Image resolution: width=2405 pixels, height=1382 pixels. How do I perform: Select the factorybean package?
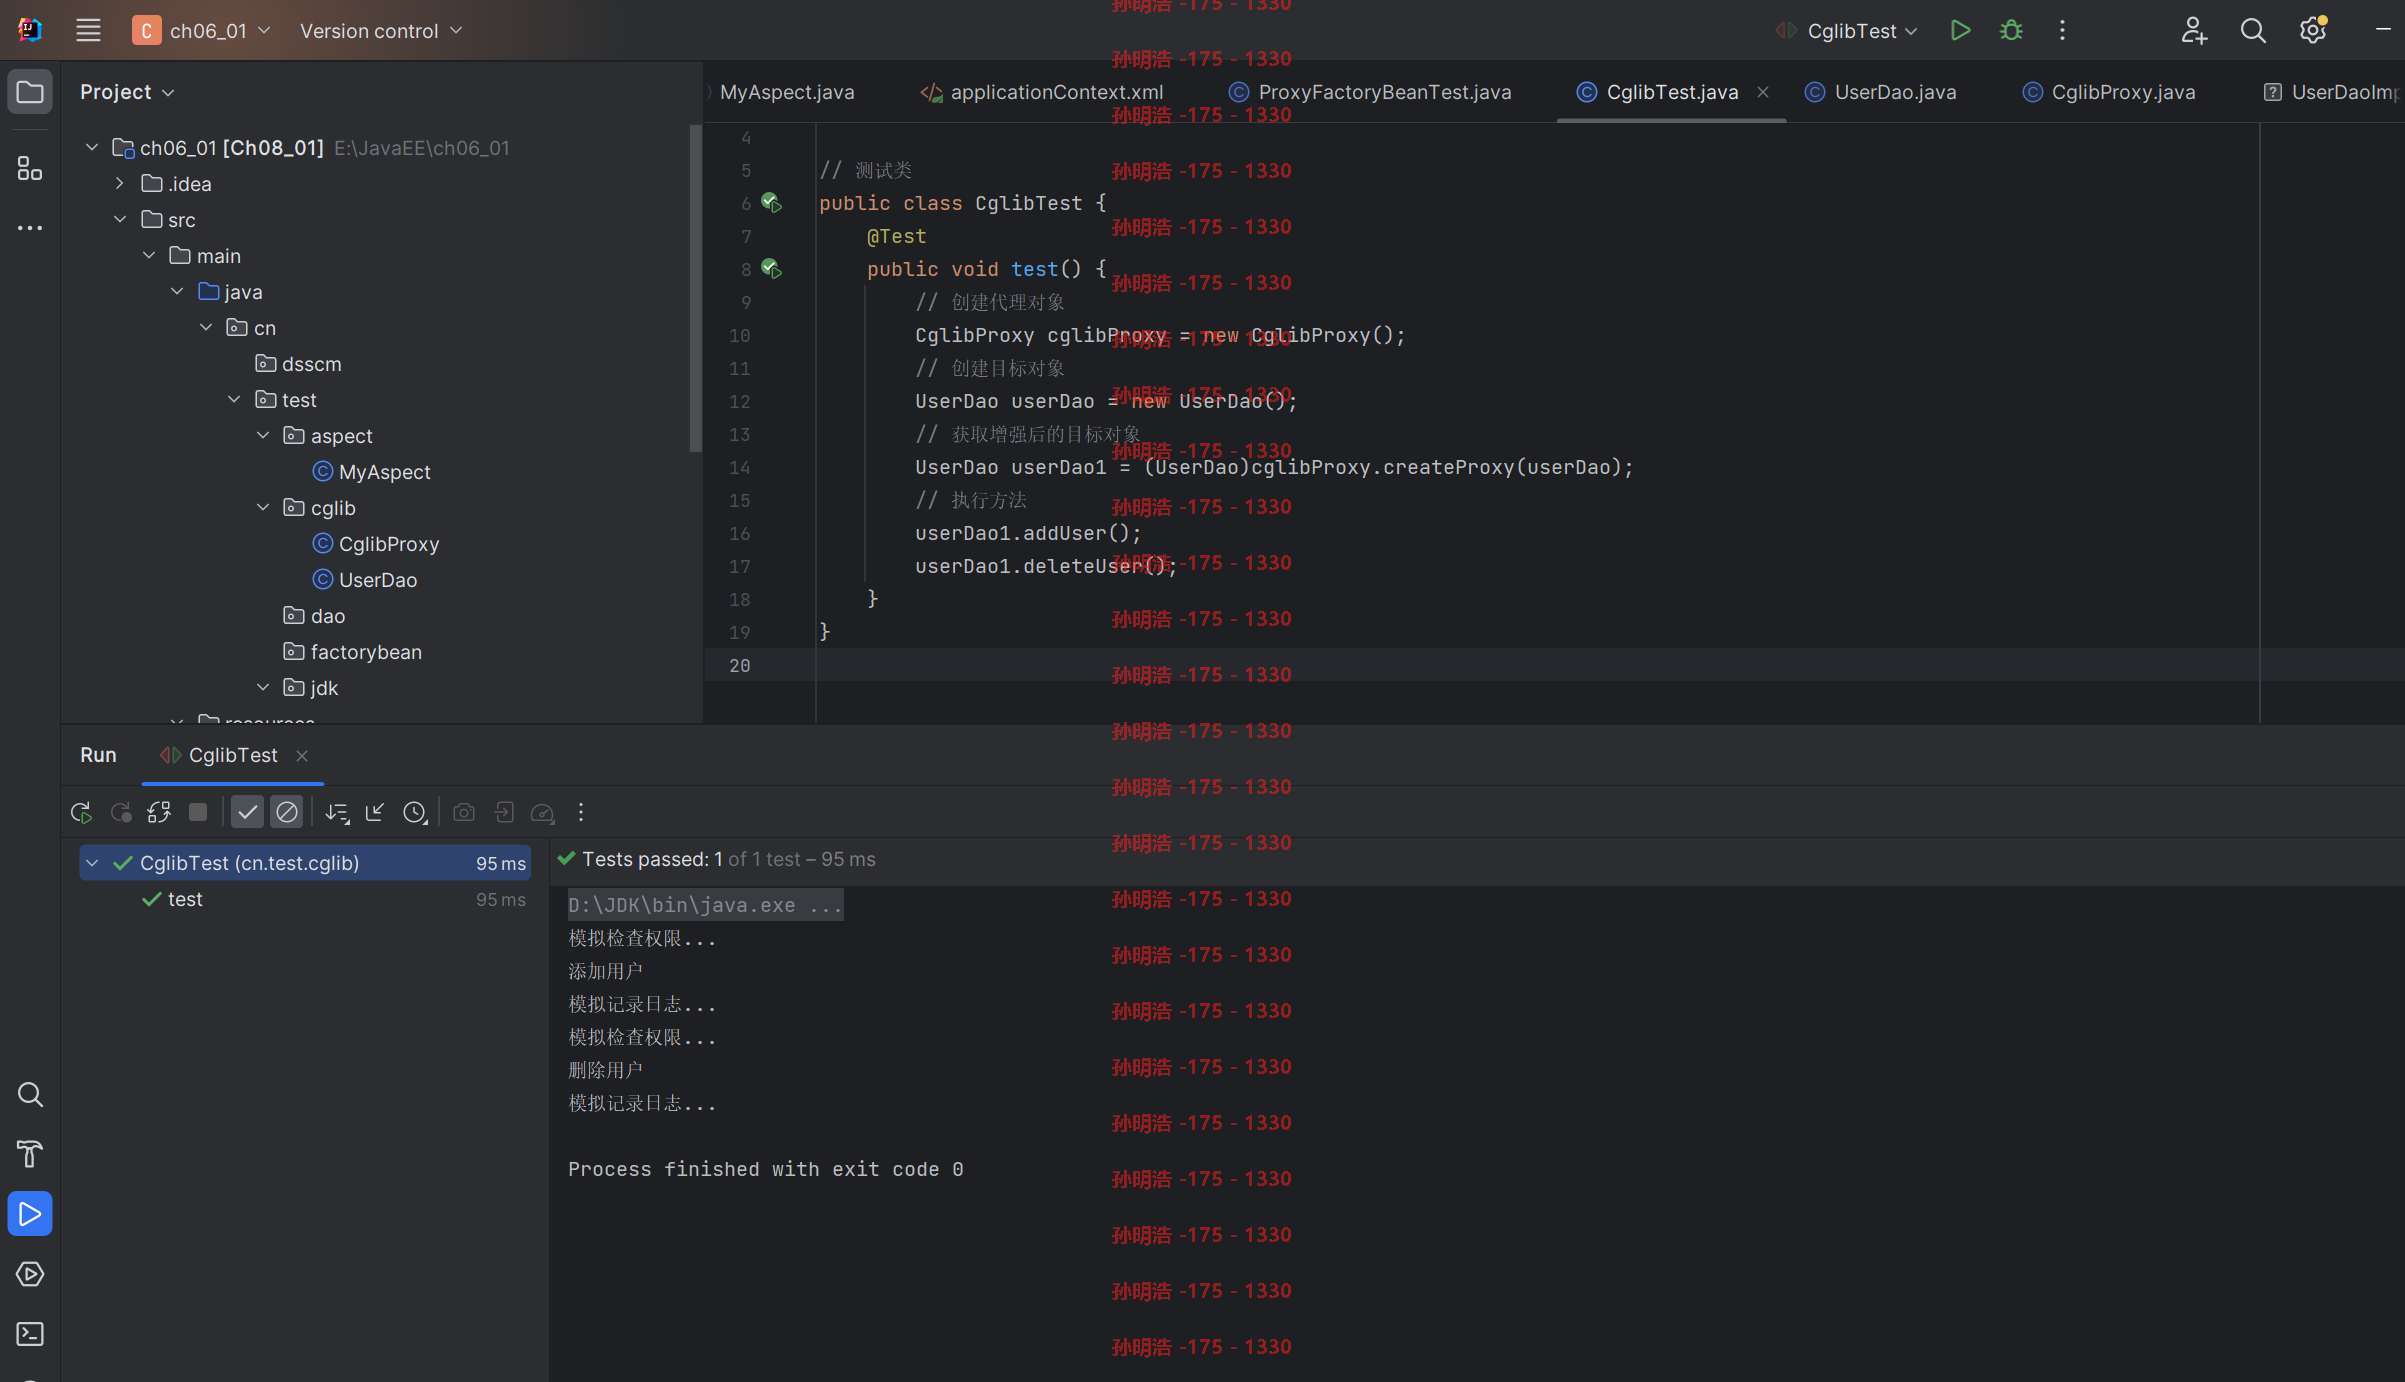352,652
